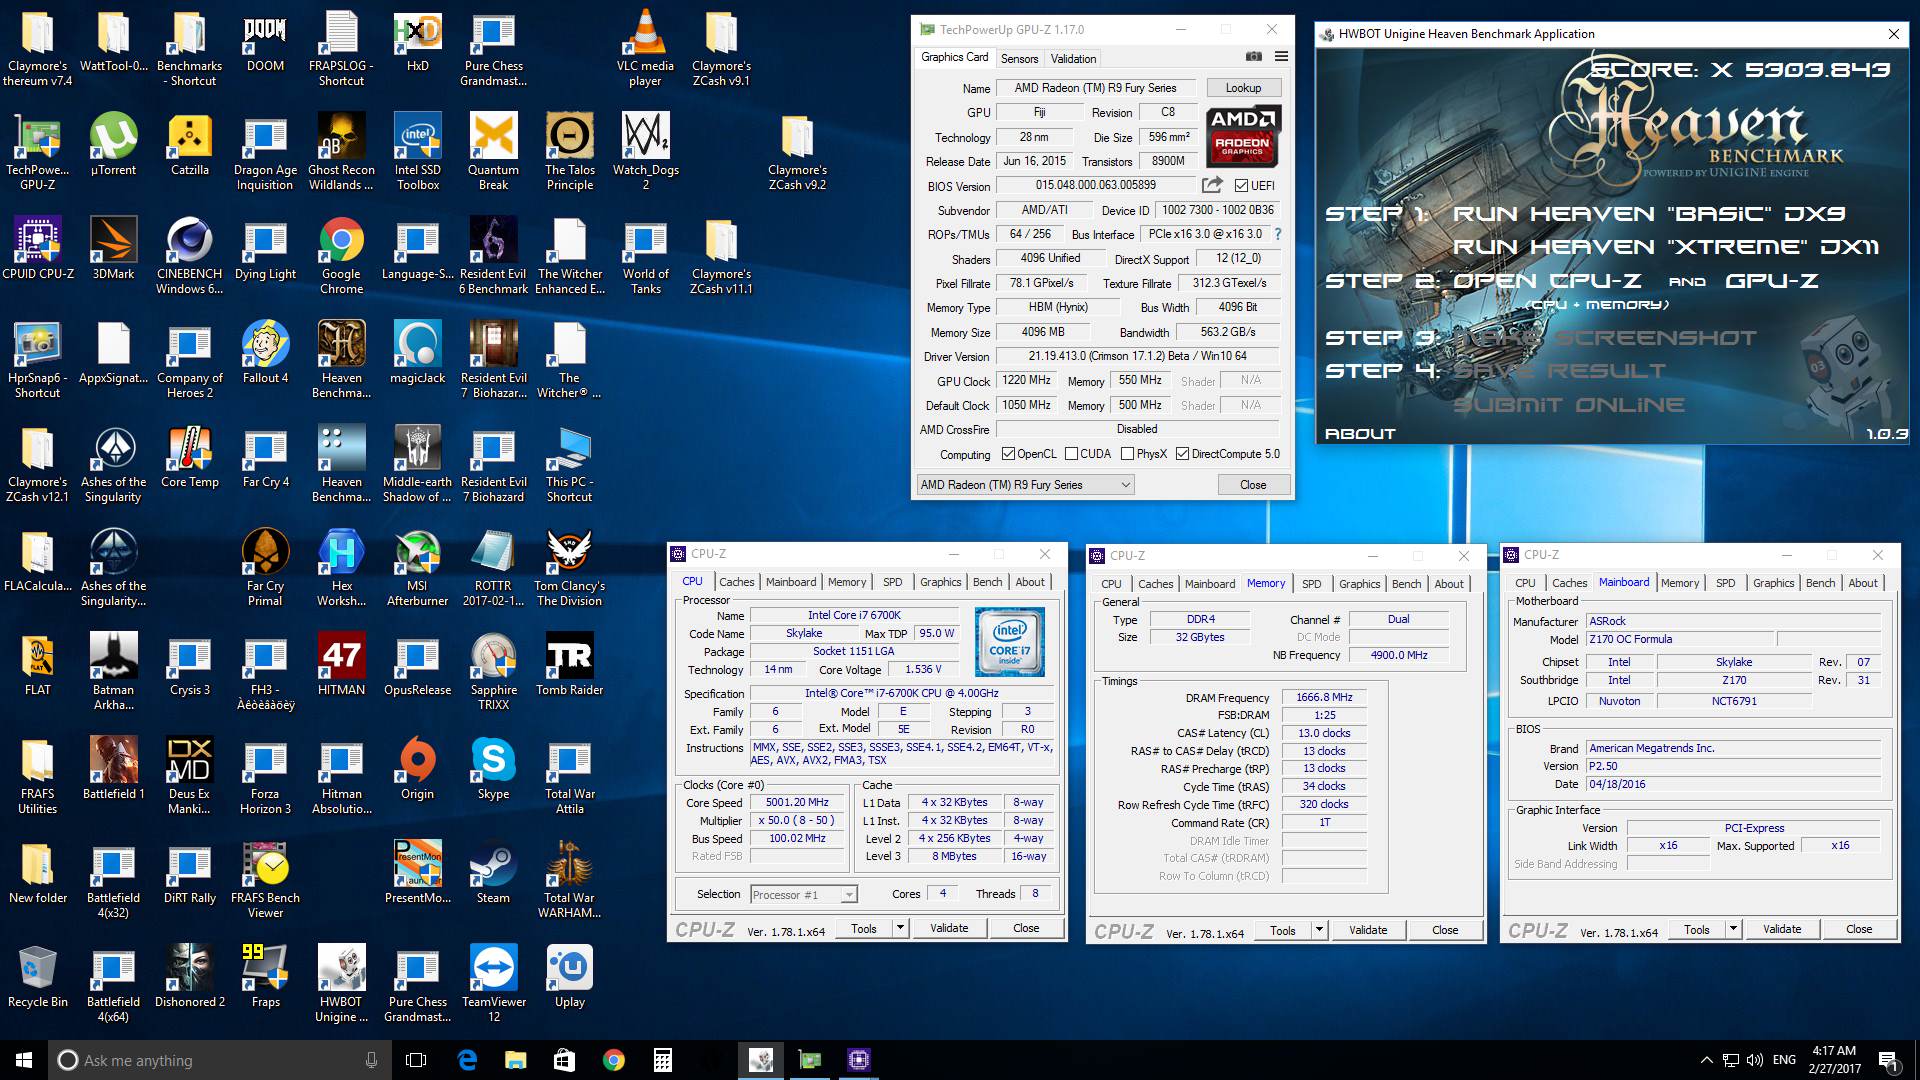Open Calculator from the taskbar
The image size is (1920, 1080).
(x=662, y=1060)
